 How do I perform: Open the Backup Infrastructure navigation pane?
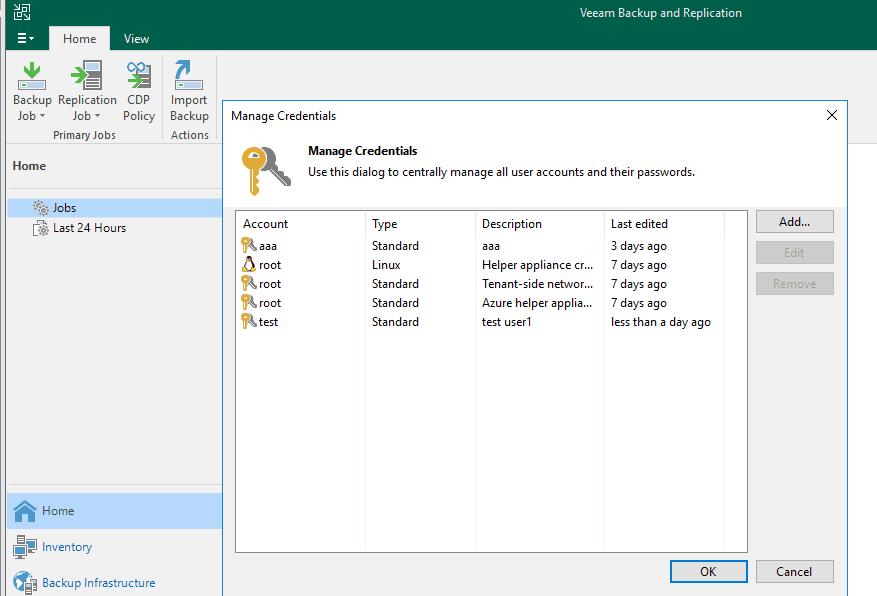pyautogui.click(x=115, y=583)
